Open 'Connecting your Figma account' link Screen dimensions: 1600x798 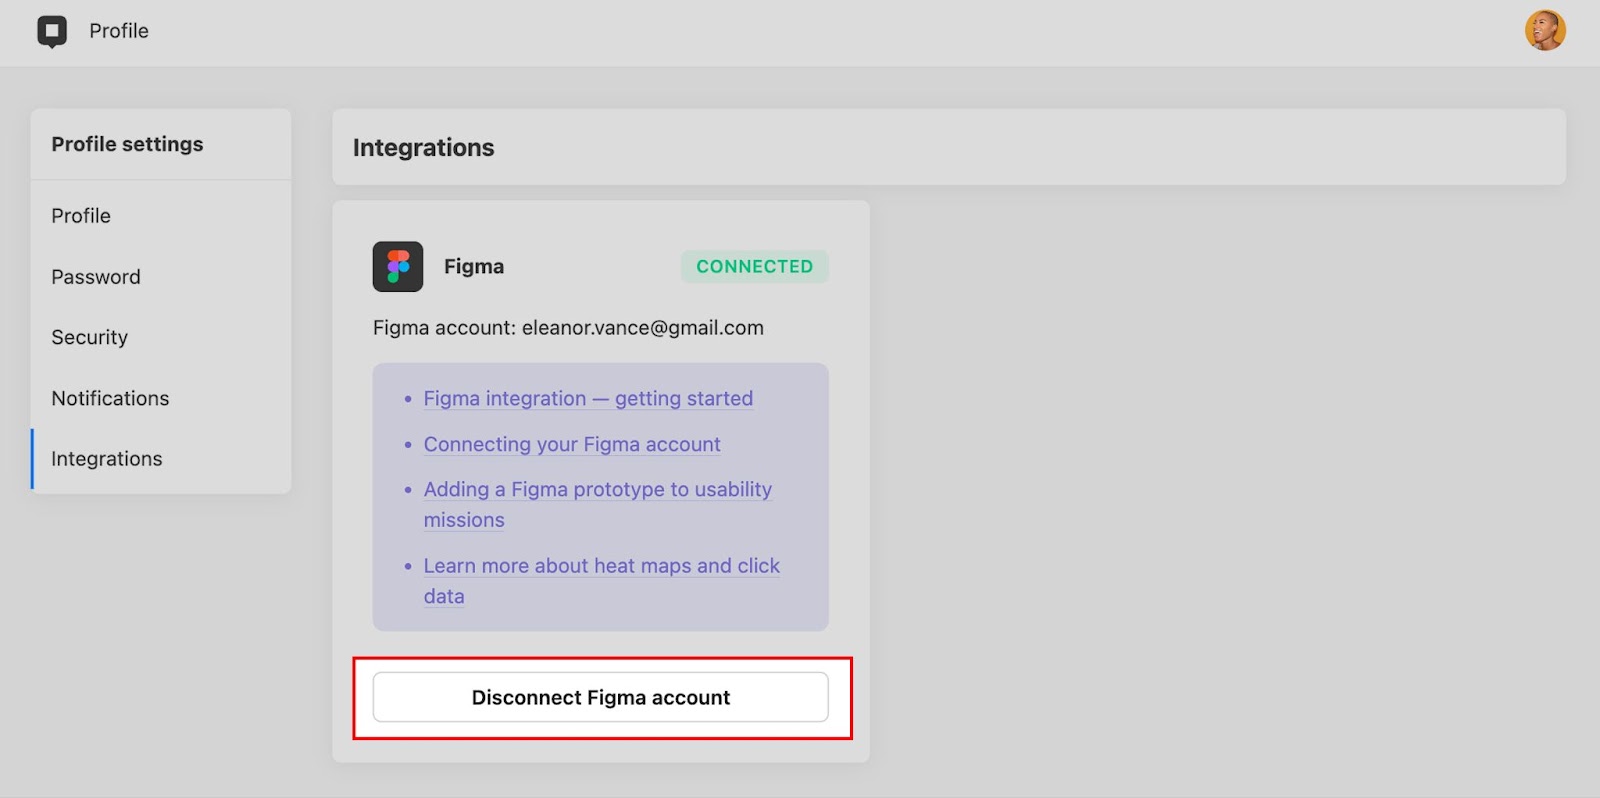[x=572, y=444]
